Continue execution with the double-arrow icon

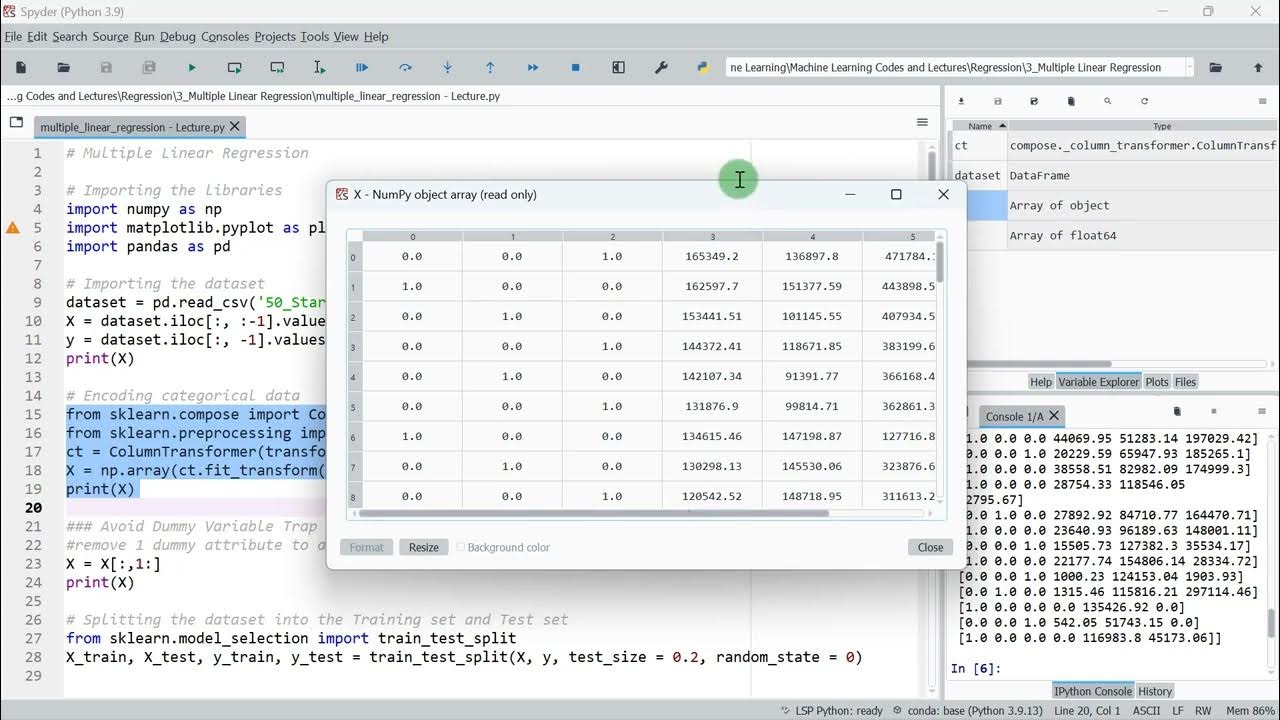(x=533, y=67)
